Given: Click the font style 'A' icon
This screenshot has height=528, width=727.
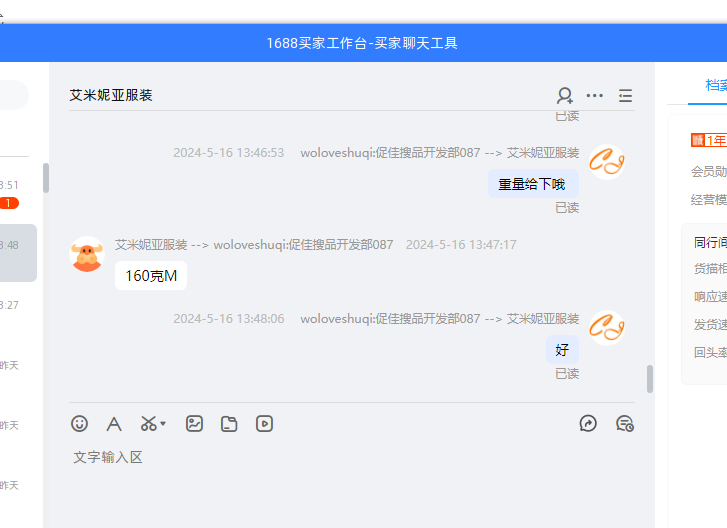Looking at the screenshot, I should pos(114,423).
